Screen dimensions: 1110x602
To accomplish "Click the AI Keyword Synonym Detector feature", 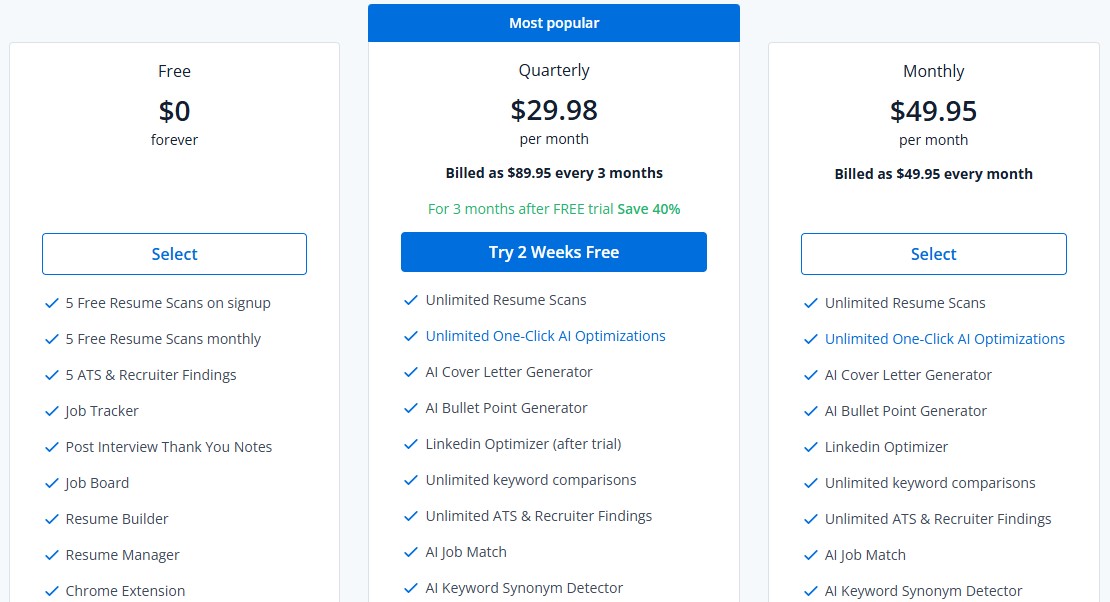I will pos(525,588).
